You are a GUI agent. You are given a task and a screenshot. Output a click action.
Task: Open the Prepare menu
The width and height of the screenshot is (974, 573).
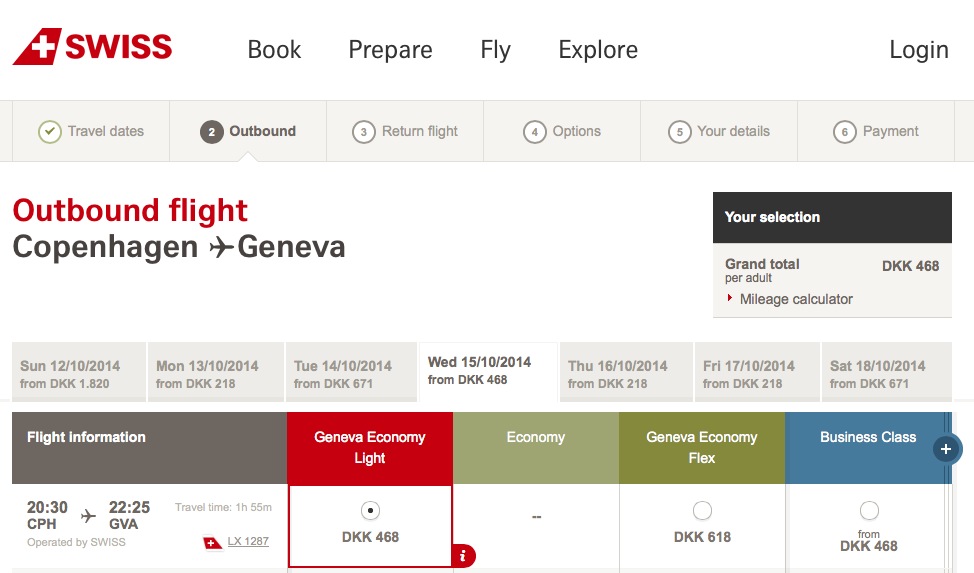pos(390,50)
